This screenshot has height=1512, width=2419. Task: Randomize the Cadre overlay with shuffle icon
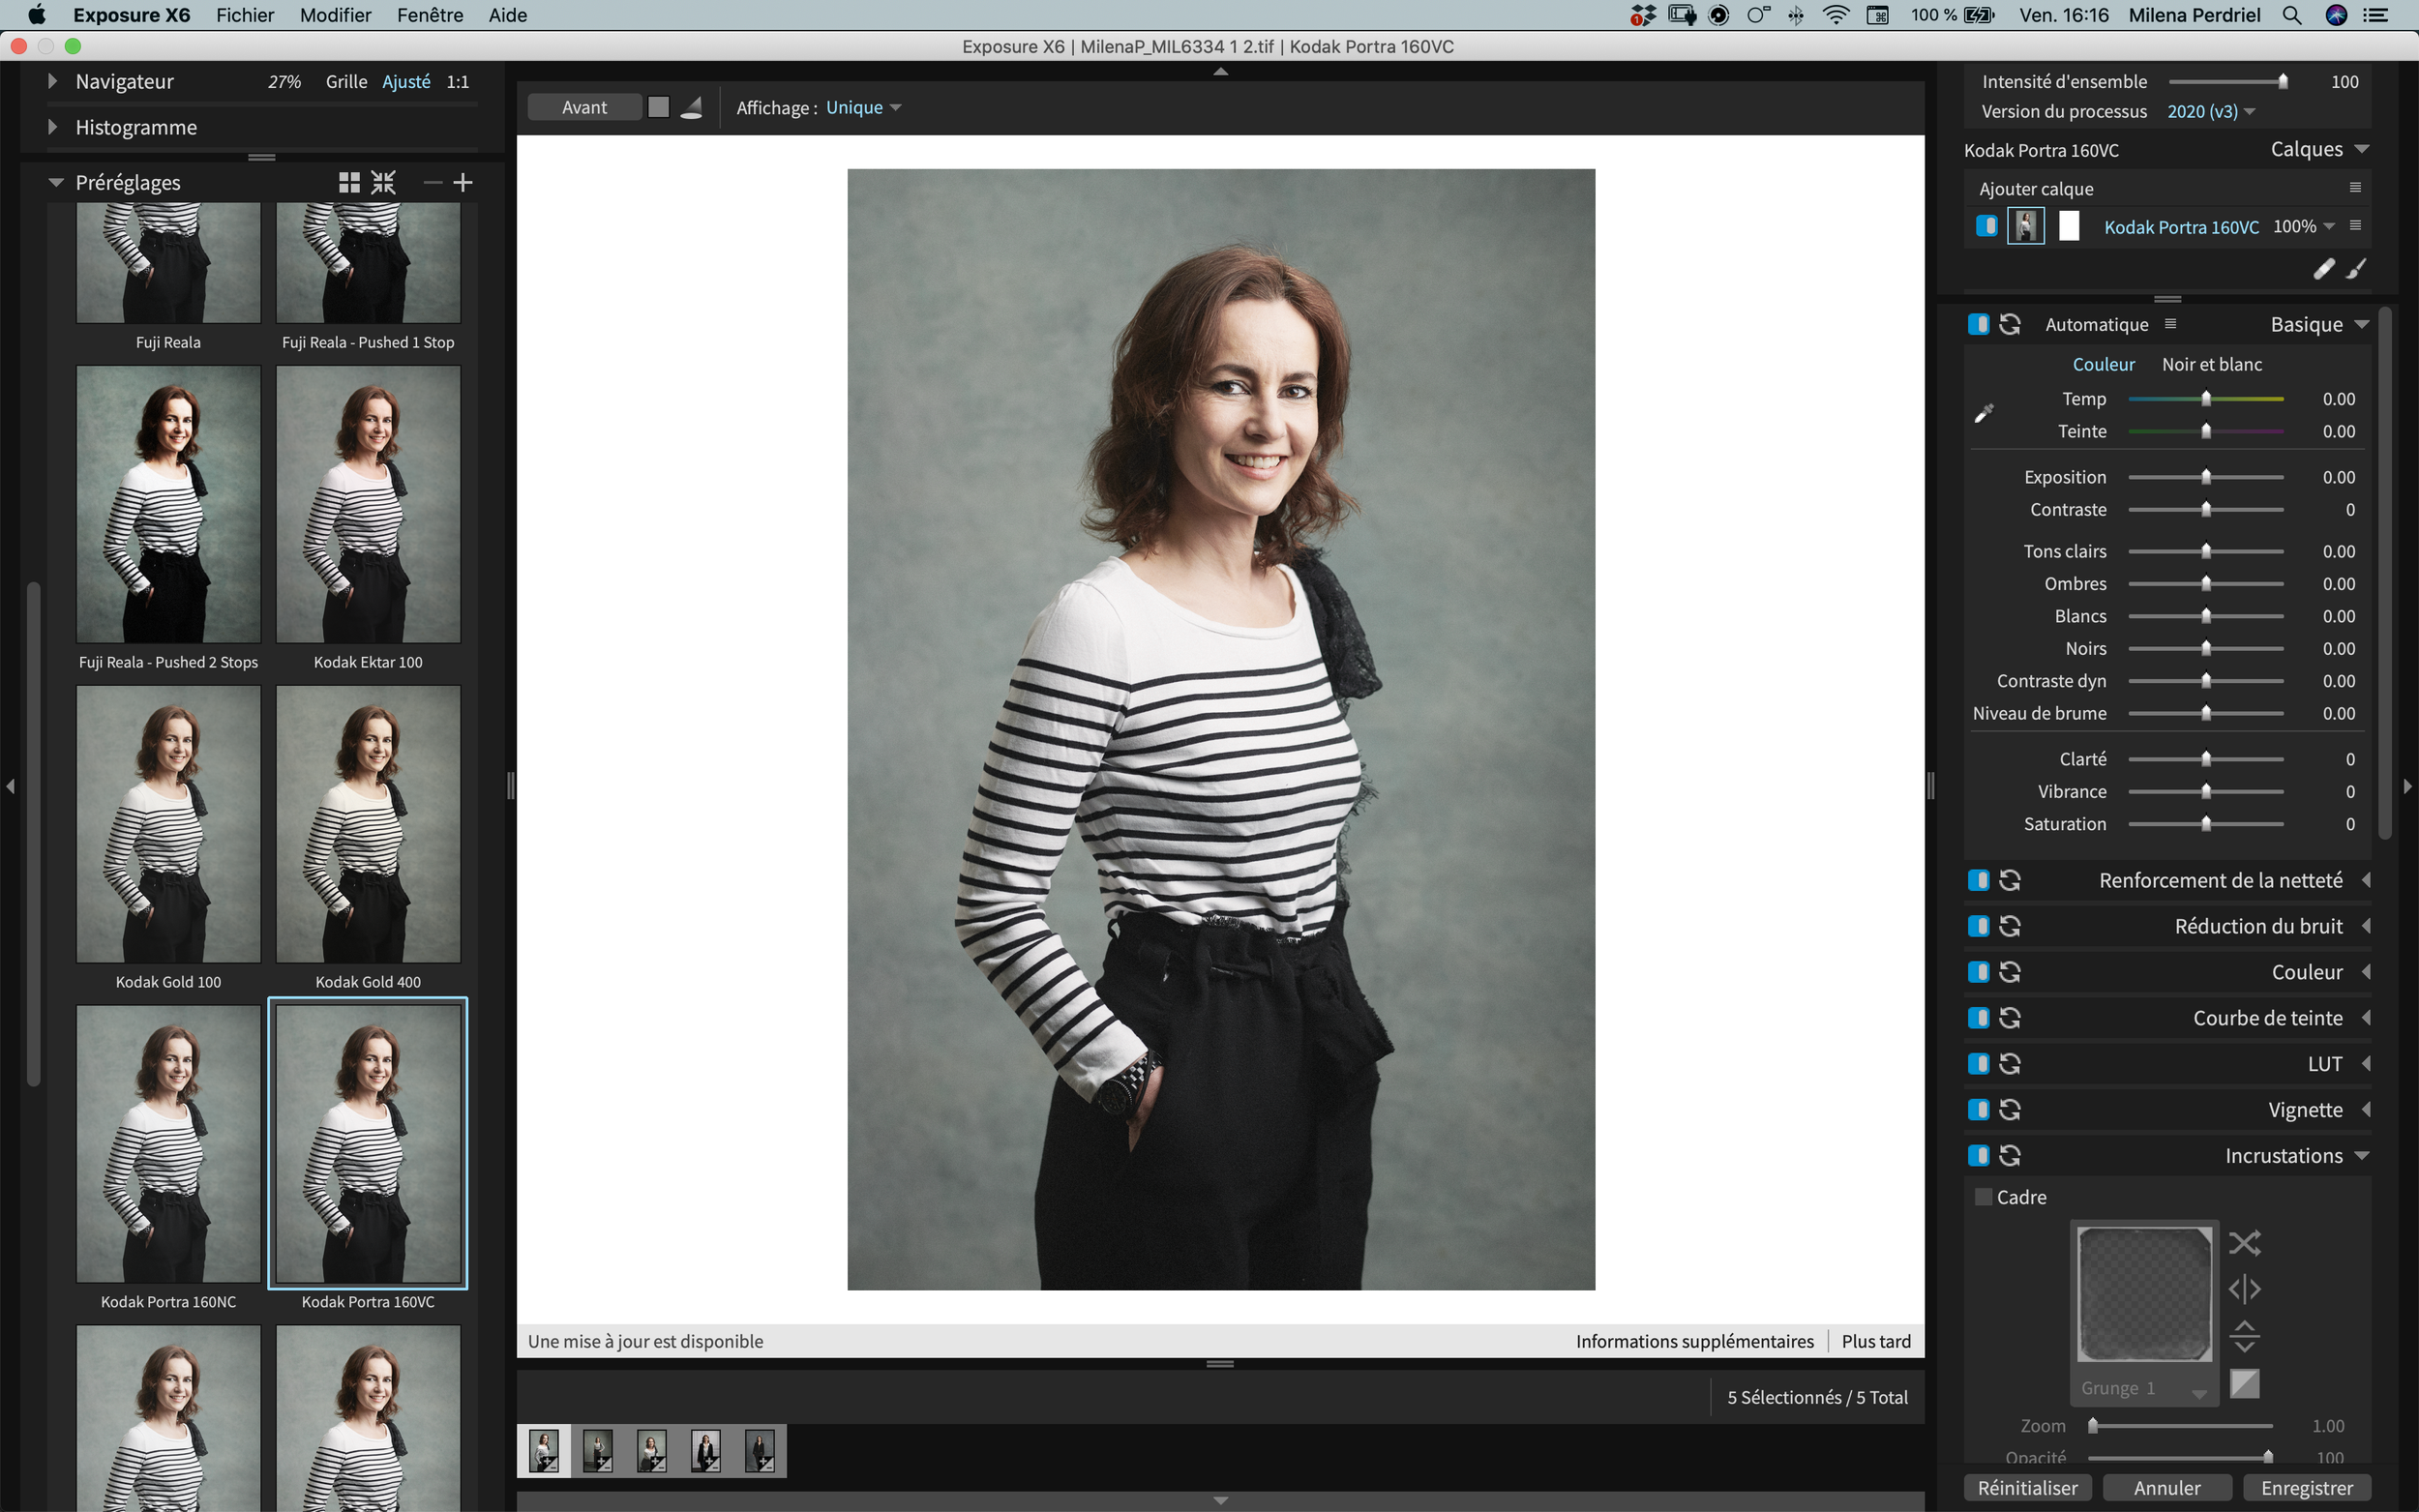pyautogui.click(x=2244, y=1243)
